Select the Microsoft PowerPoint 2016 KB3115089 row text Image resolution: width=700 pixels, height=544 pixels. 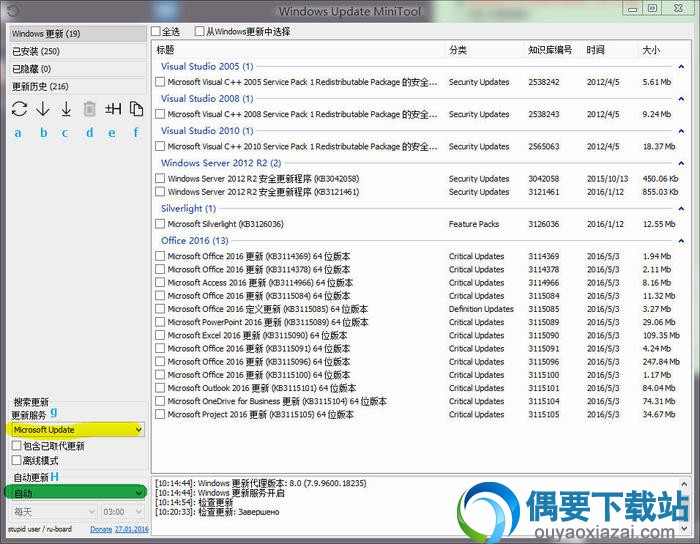(268, 322)
